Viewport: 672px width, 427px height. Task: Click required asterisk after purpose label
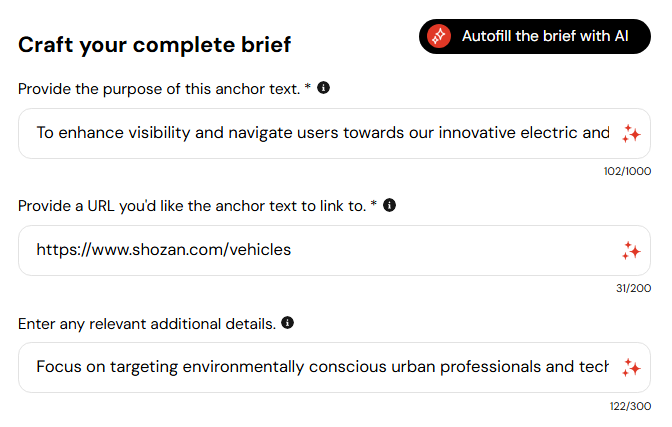click(x=308, y=86)
